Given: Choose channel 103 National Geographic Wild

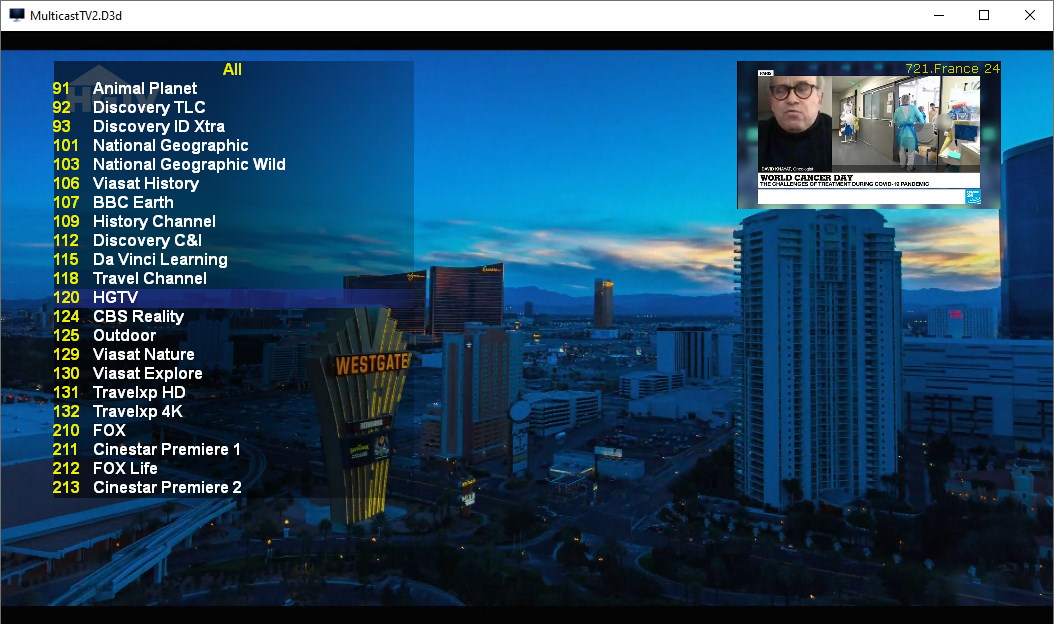Looking at the screenshot, I should tap(233, 164).
